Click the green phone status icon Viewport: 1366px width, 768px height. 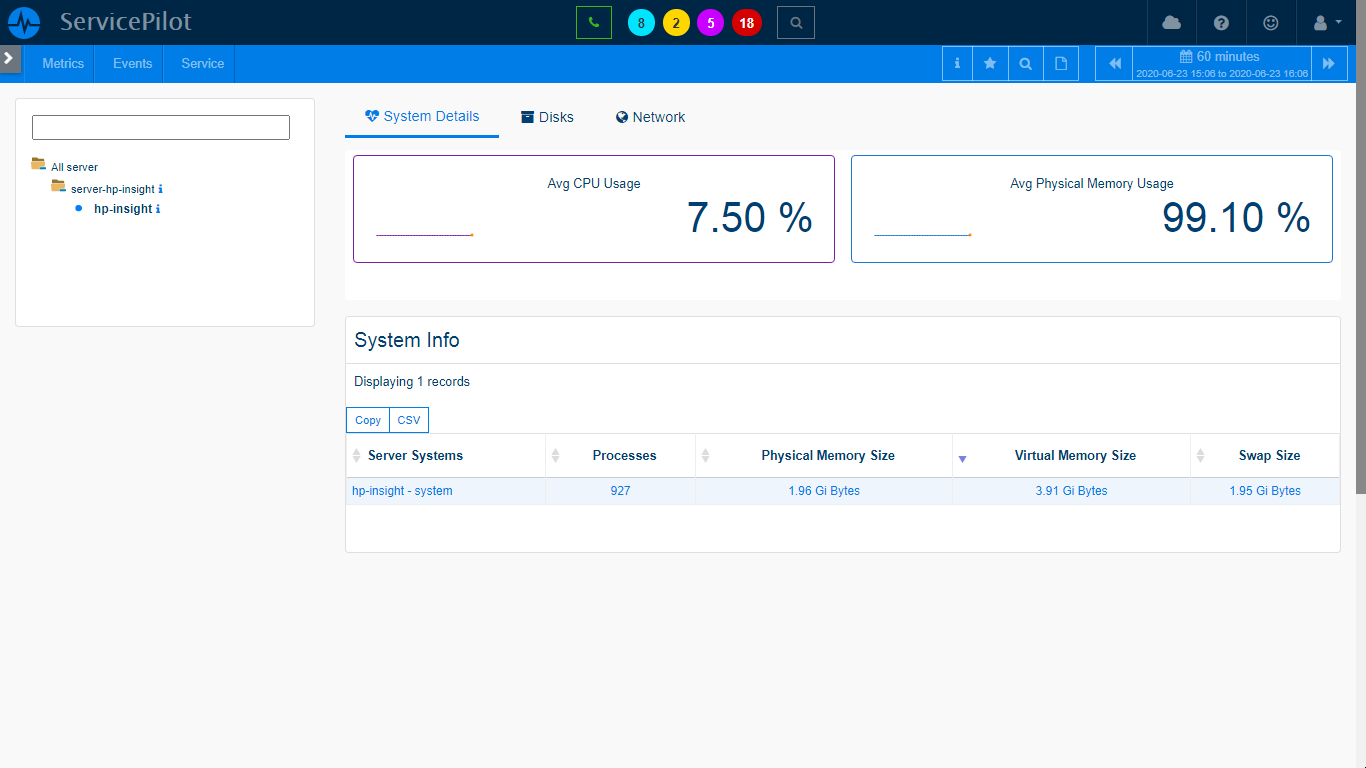coord(594,21)
